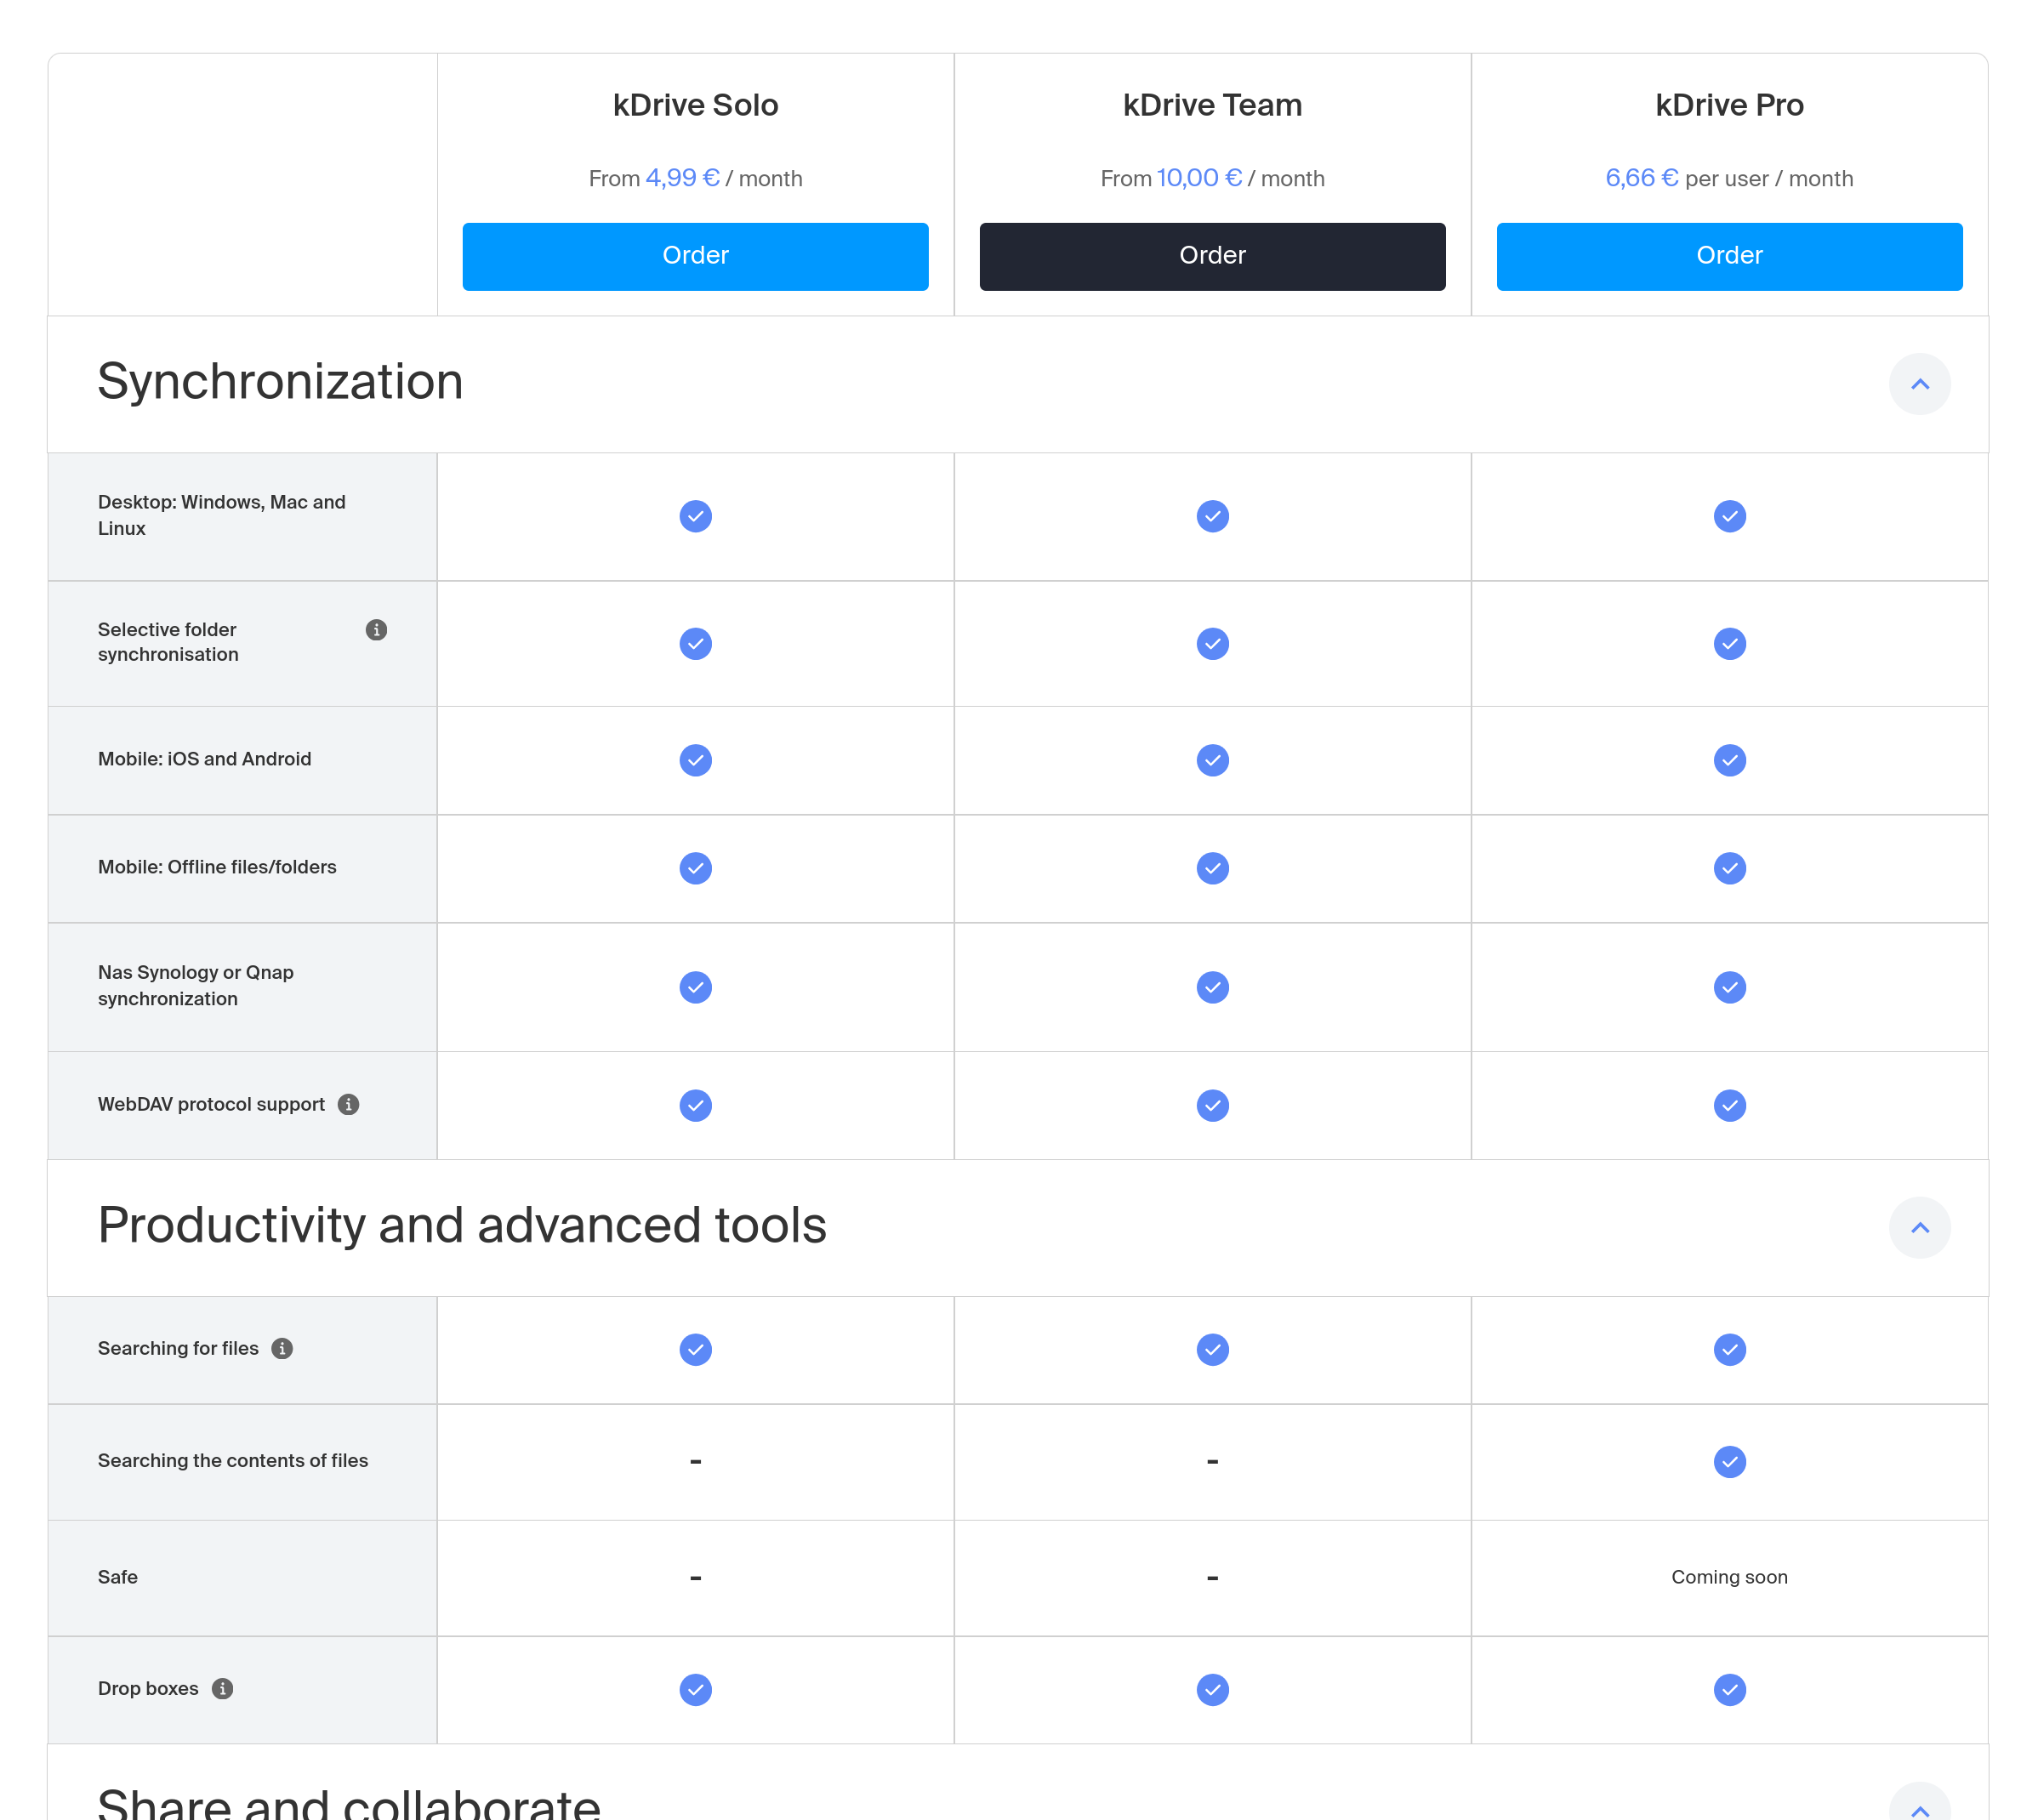Order the kDrive Team plan
Viewport: 2021px width, 1820px height.
pos(1212,256)
